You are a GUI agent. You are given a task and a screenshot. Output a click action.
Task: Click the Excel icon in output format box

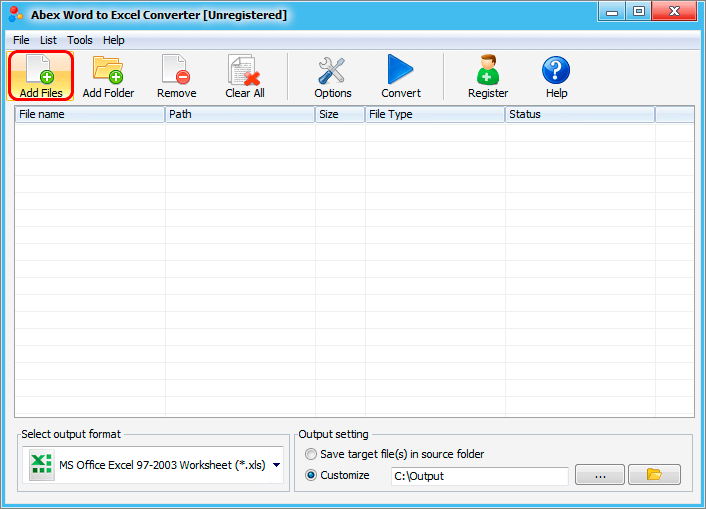41,465
